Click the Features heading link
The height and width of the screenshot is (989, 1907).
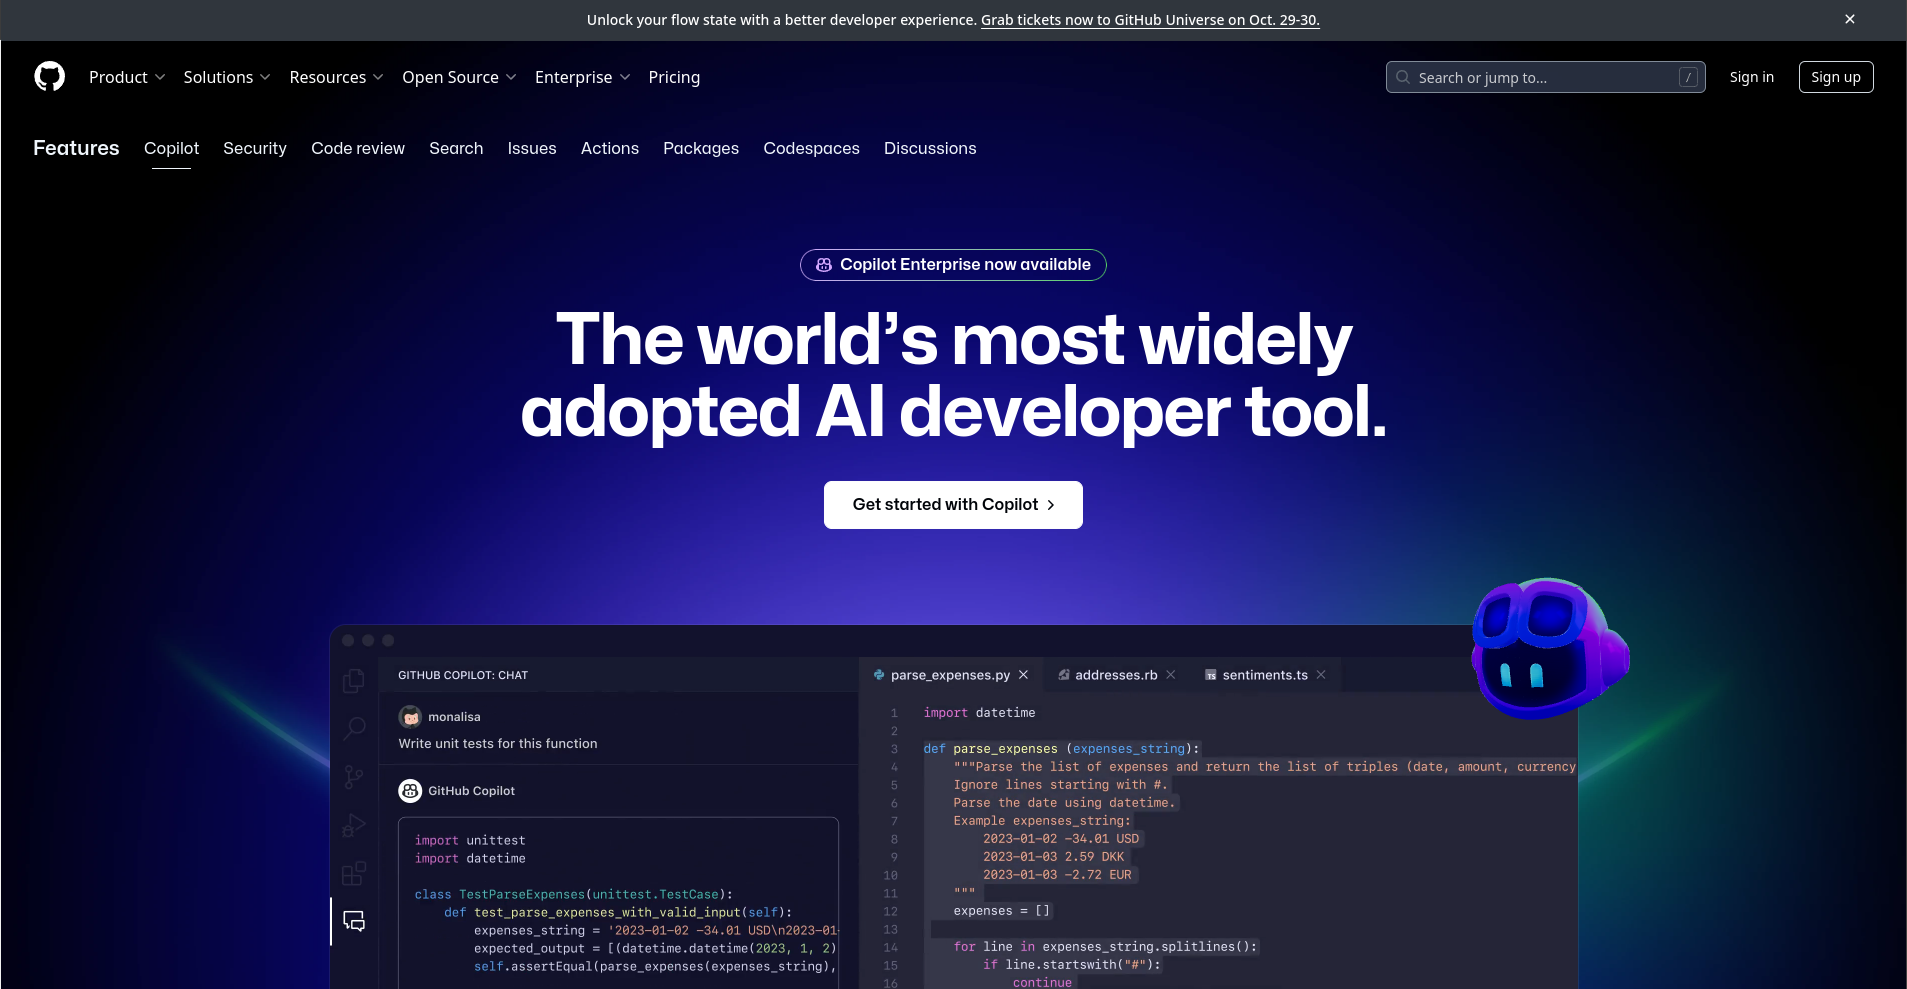tap(76, 148)
